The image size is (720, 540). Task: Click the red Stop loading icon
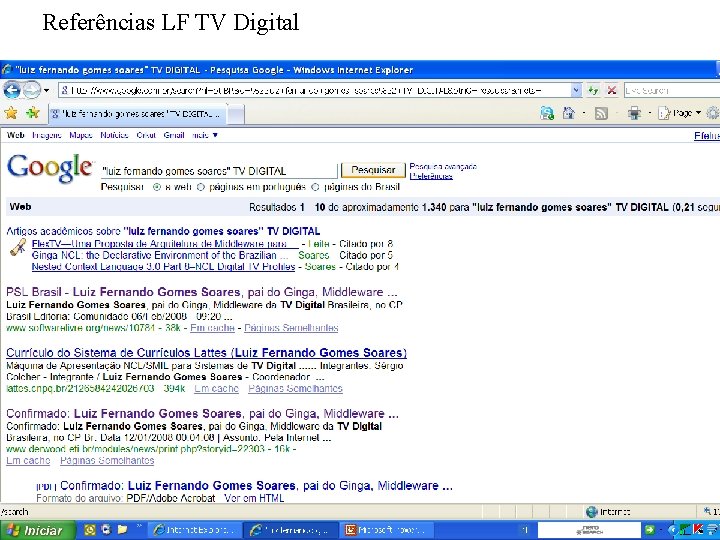(612, 90)
